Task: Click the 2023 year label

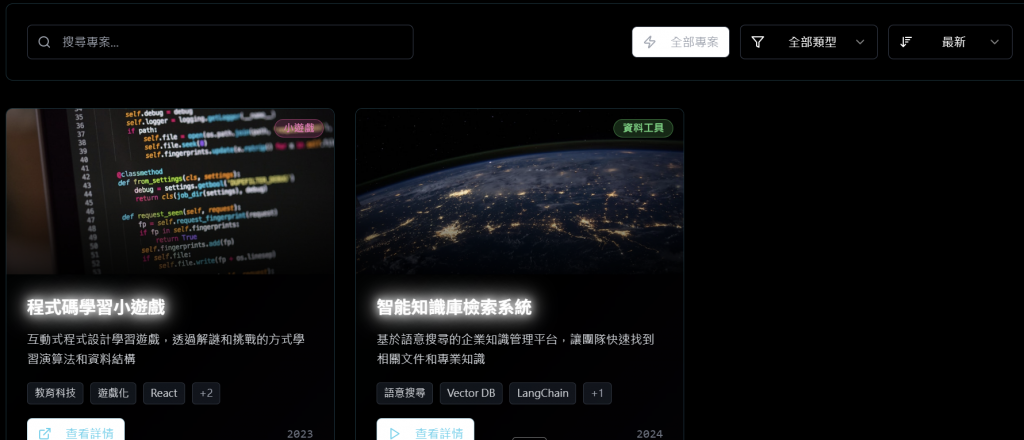Action: pos(300,434)
